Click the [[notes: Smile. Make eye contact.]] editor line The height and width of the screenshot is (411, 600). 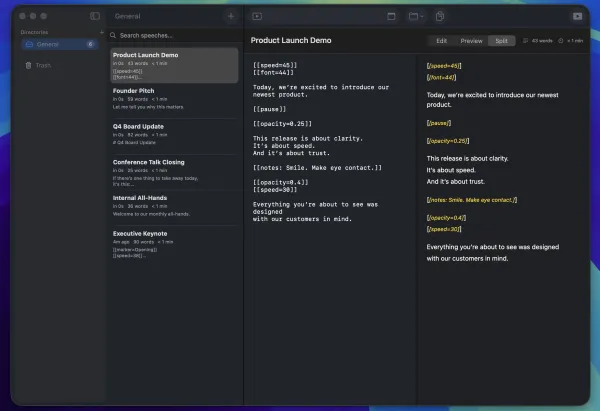[x=317, y=168]
